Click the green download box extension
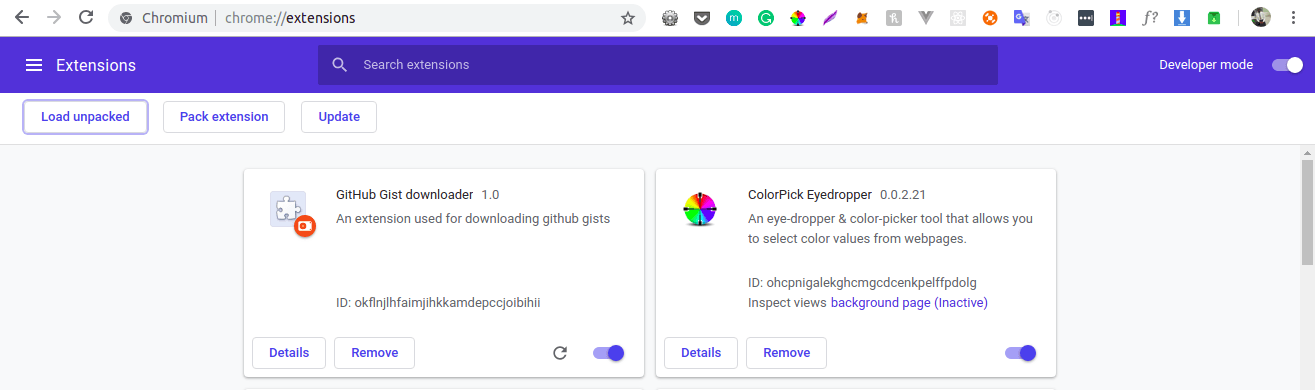The height and width of the screenshot is (390, 1315). coord(1214,18)
